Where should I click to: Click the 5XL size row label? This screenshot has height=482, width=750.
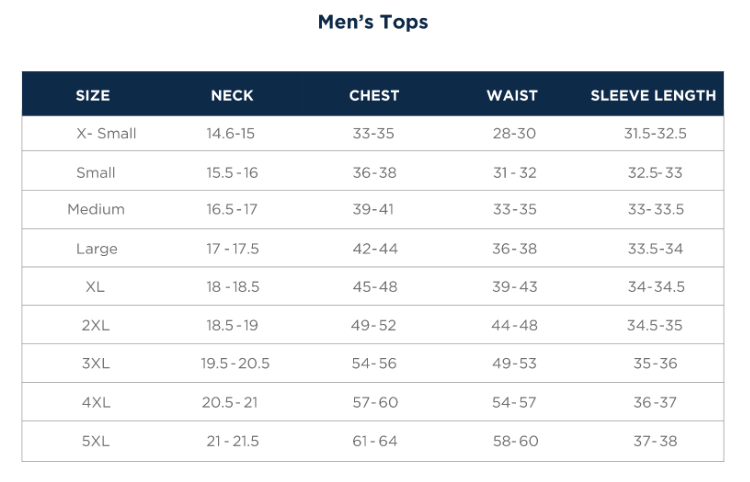click(x=96, y=441)
